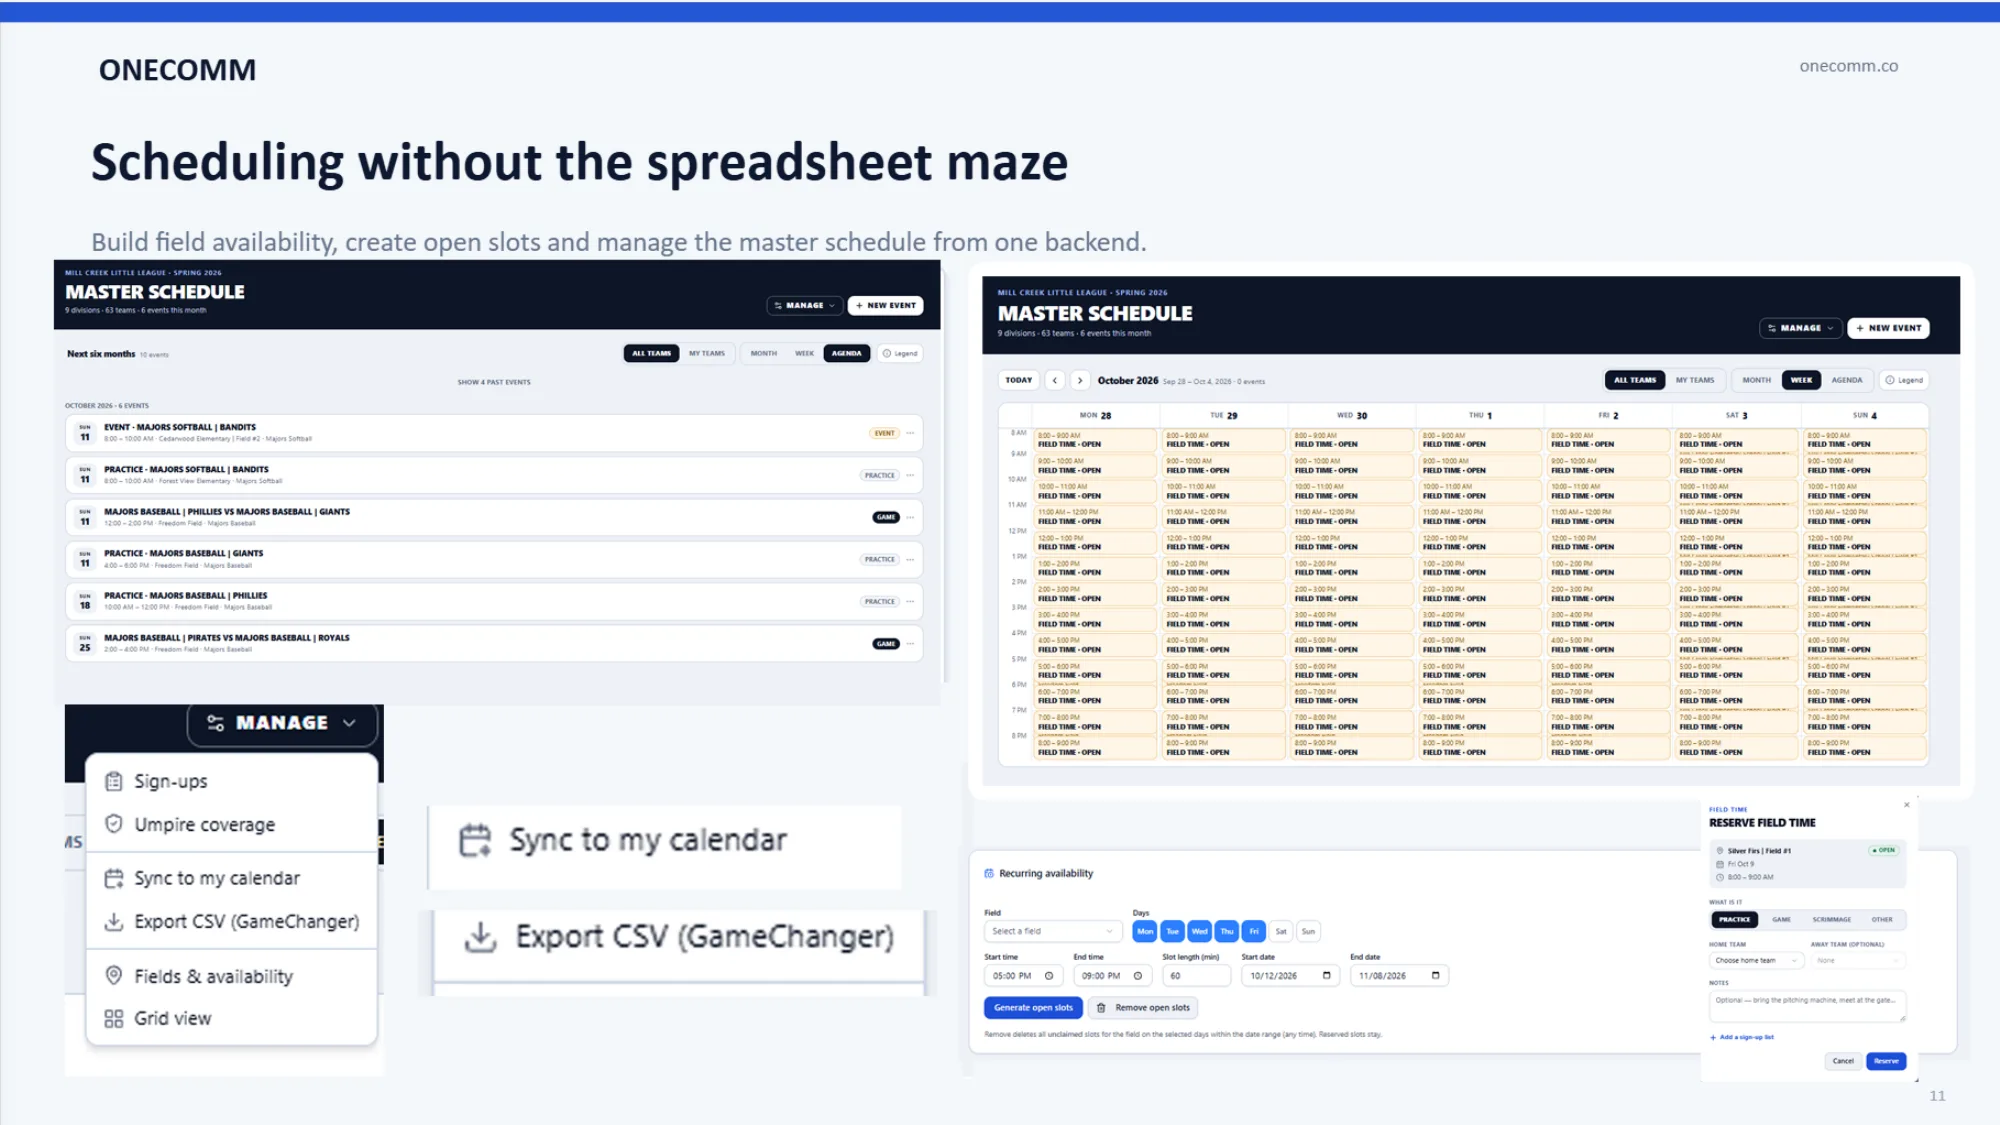Click the clock icon in End time field
The height and width of the screenshot is (1125, 2000).
pos(1138,976)
